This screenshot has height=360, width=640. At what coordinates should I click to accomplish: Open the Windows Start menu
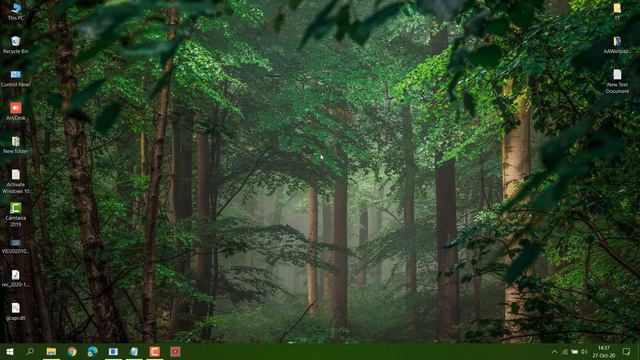(10, 351)
